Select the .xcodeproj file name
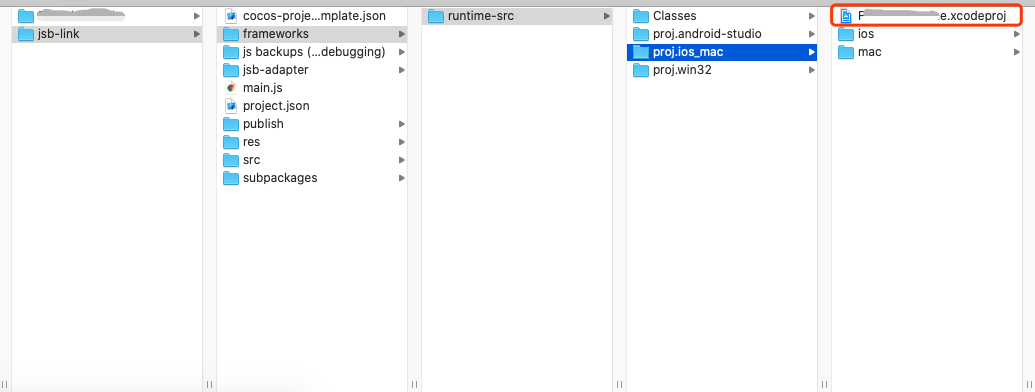 click(932, 16)
